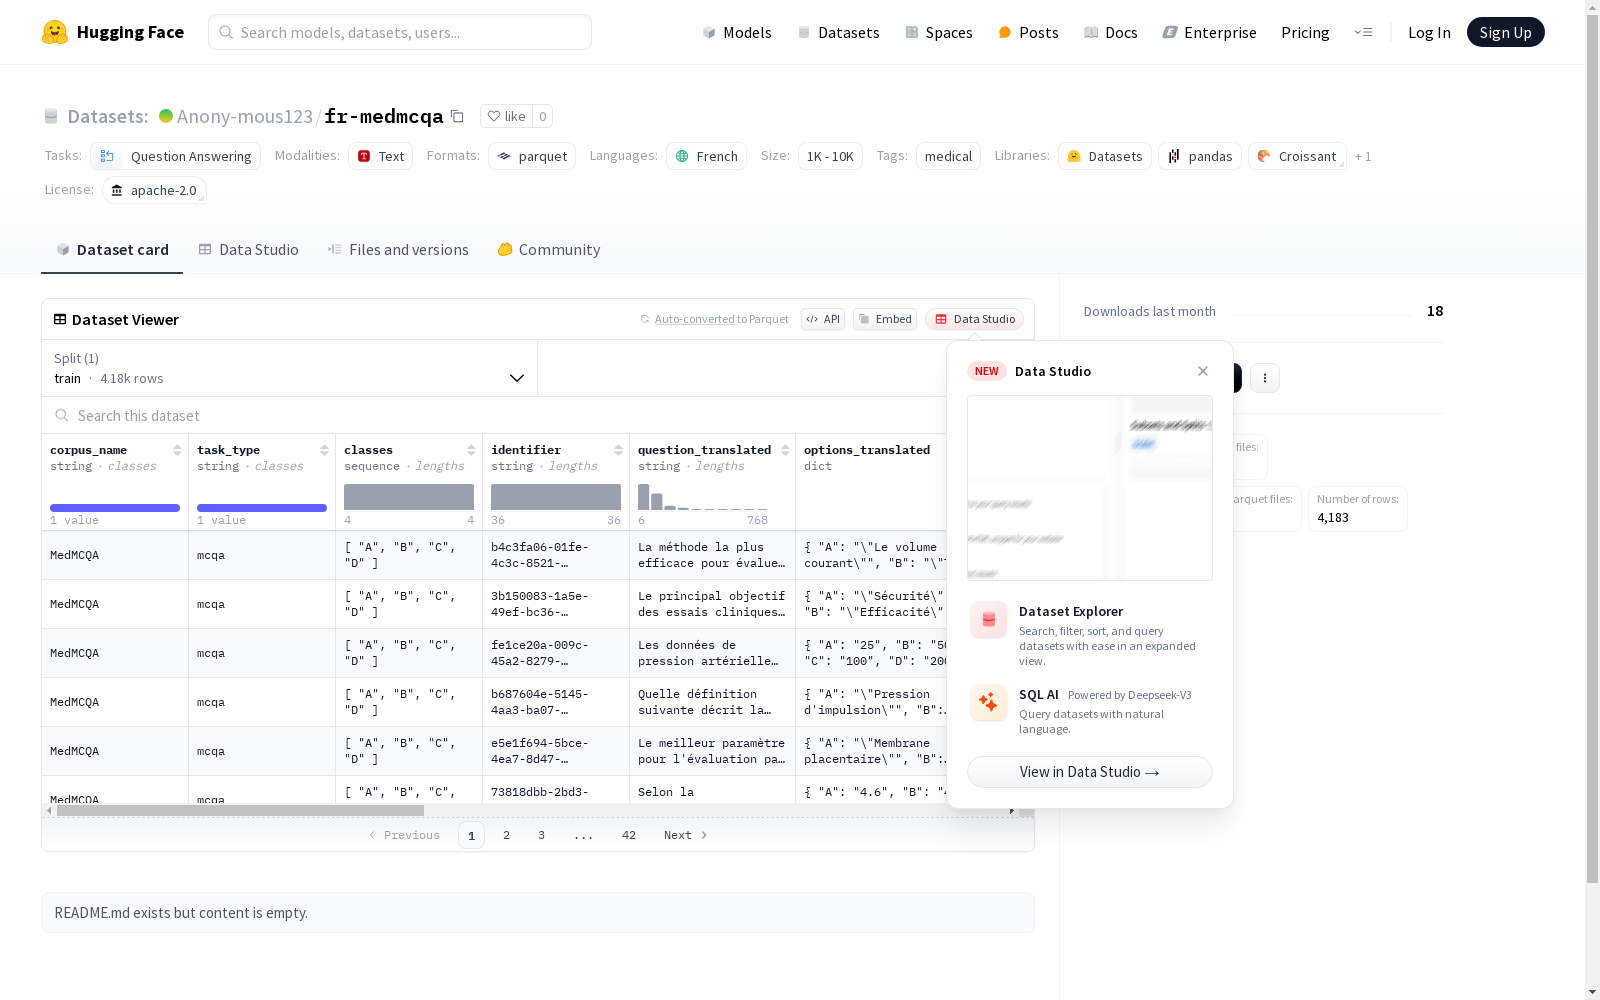Select the medical tag
The height and width of the screenshot is (1000, 1600).
tap(948, 156)
